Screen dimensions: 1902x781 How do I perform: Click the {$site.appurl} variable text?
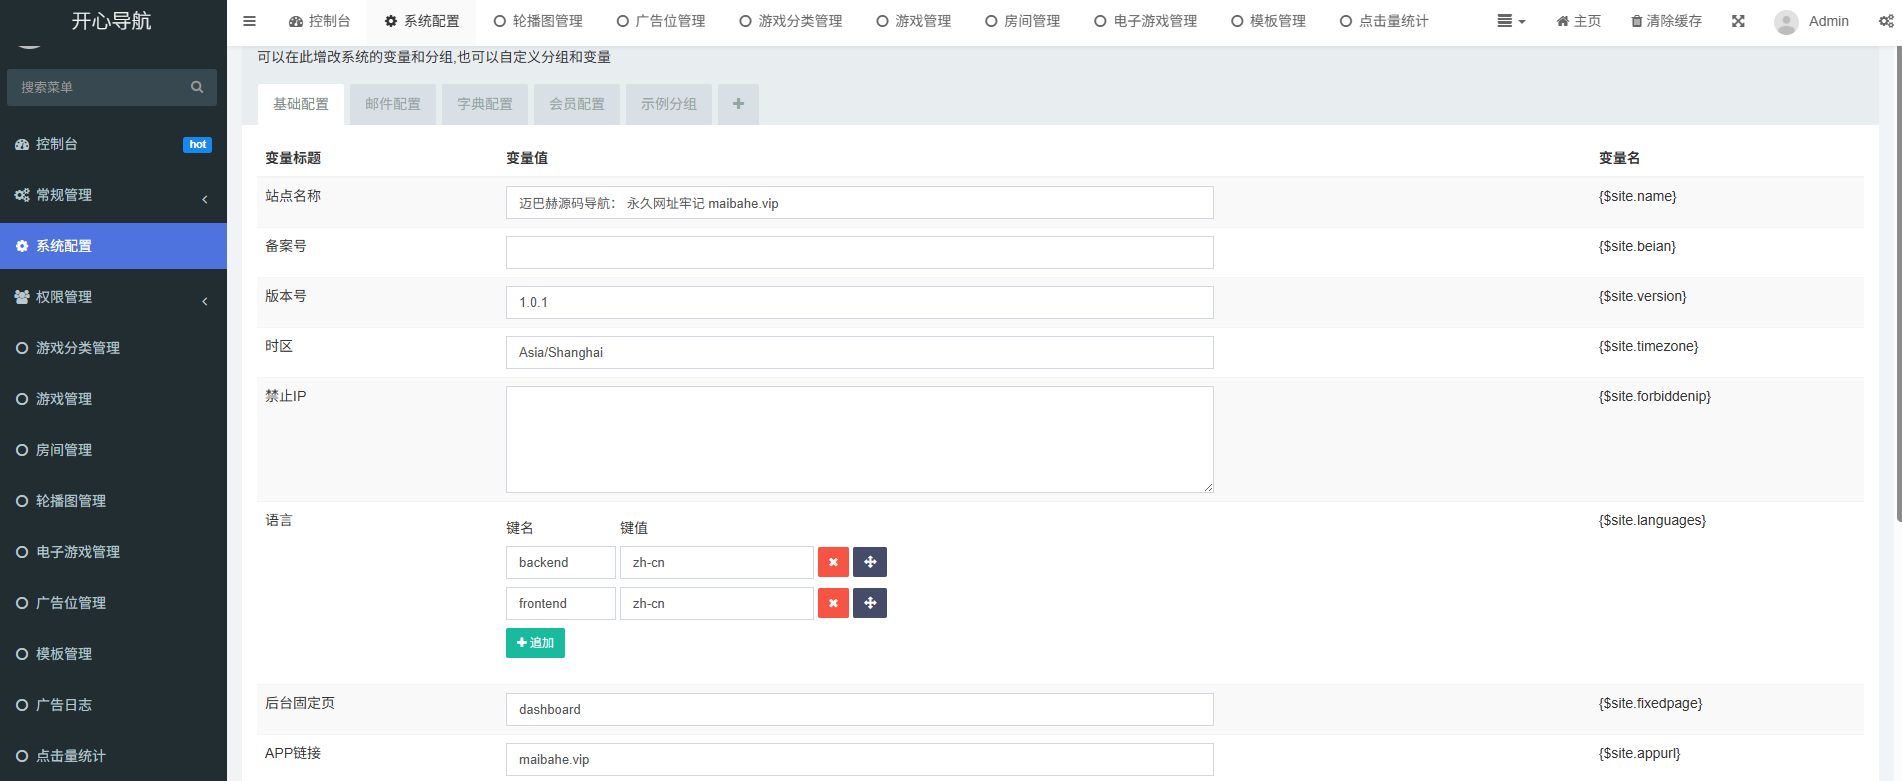click(x=1640, y=753)
